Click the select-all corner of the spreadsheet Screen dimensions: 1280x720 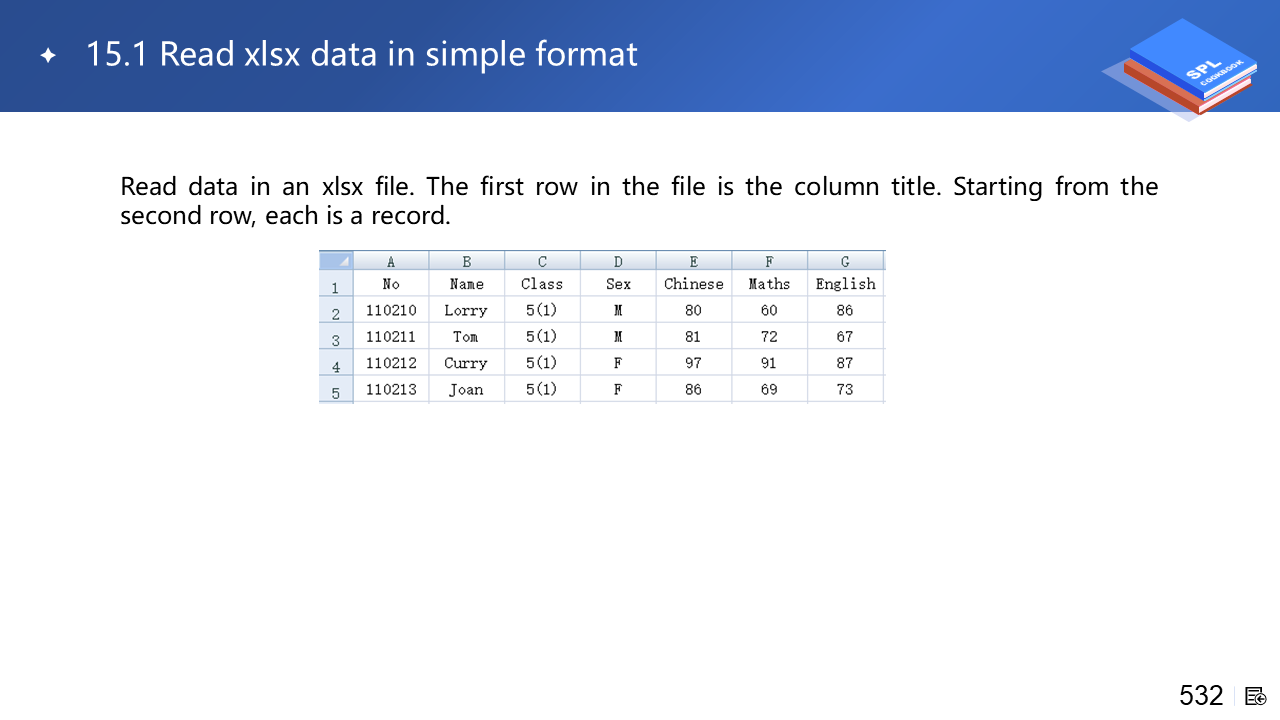(336, 261)
